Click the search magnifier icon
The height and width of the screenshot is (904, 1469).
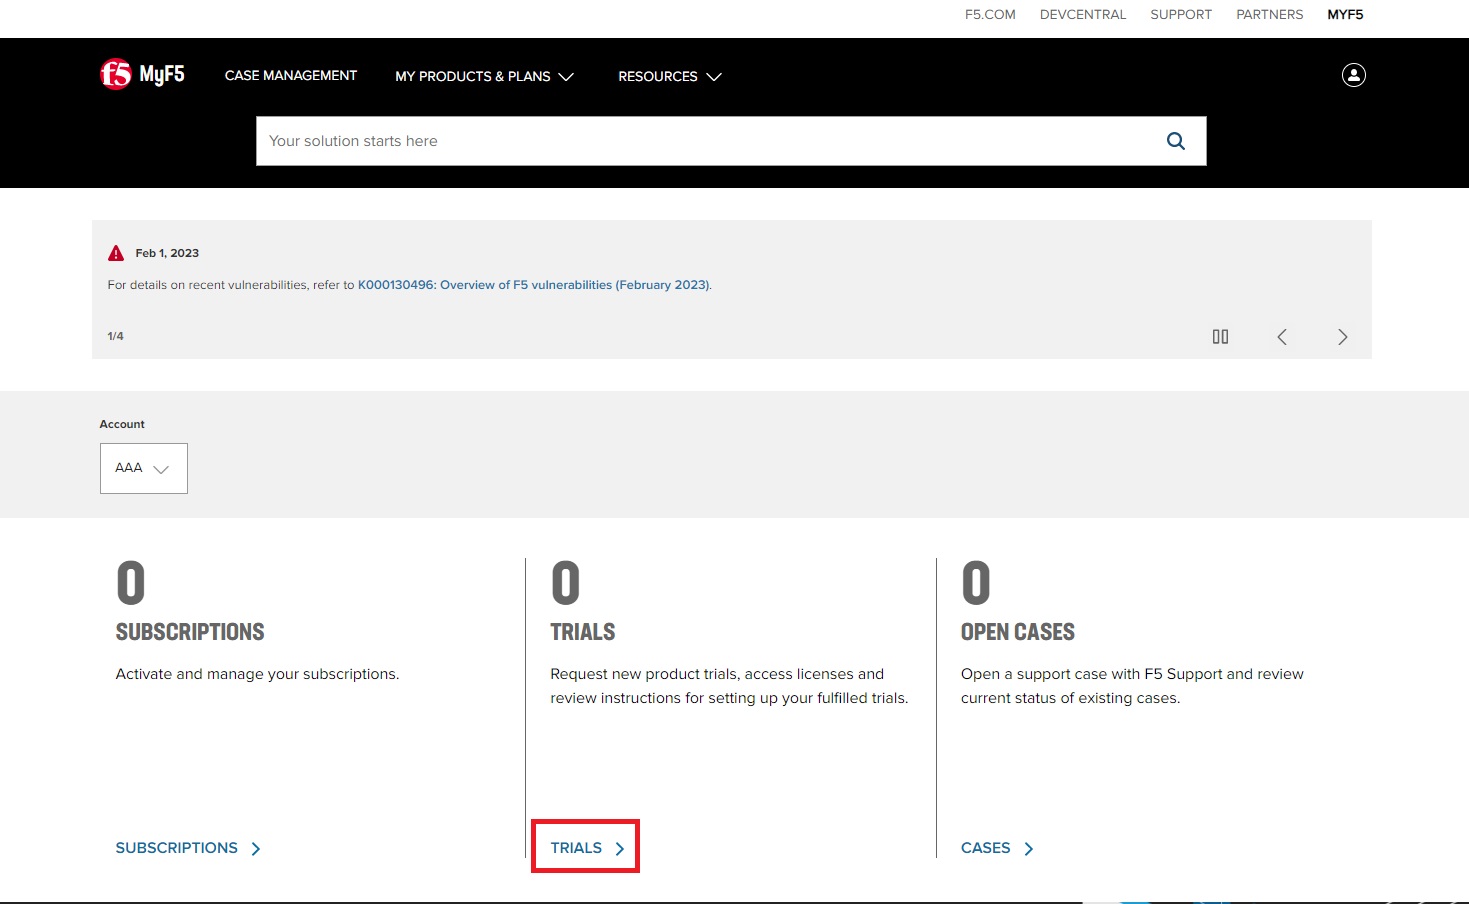1175,141
